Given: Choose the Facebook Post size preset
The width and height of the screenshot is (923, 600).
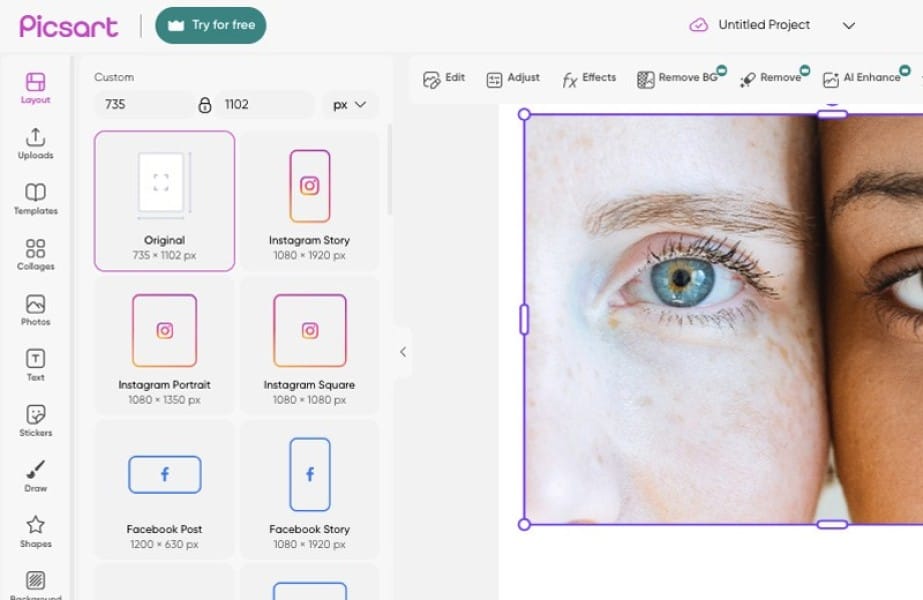Looking at the screenshot, I should click(x=165, y=490).
